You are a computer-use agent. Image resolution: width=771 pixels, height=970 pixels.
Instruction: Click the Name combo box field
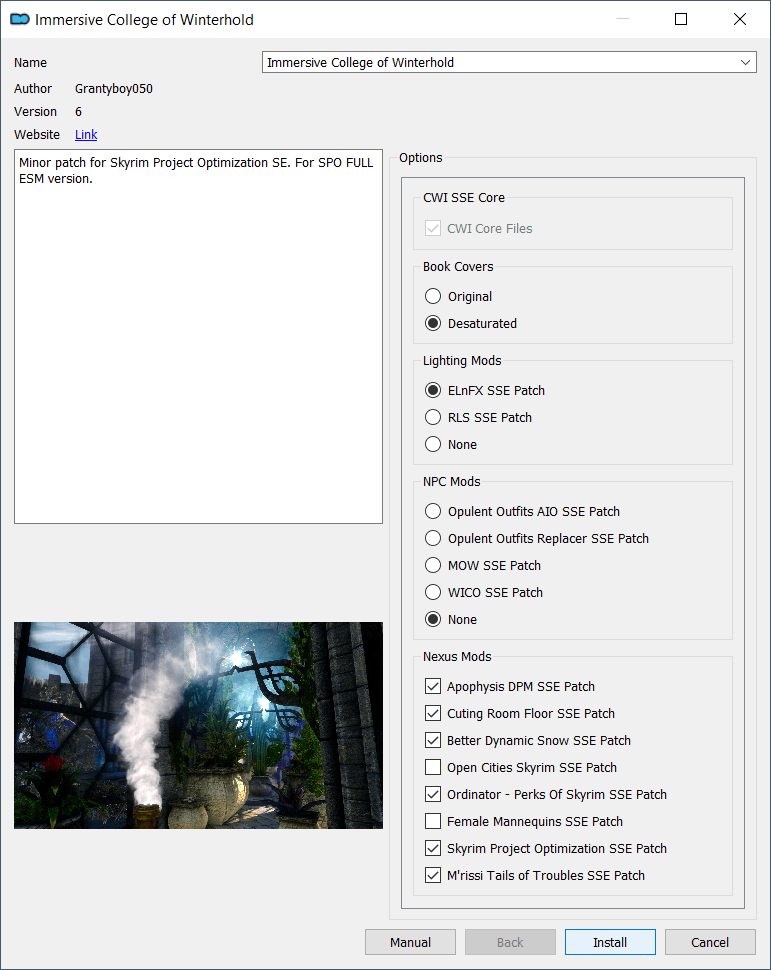(509, 62)
